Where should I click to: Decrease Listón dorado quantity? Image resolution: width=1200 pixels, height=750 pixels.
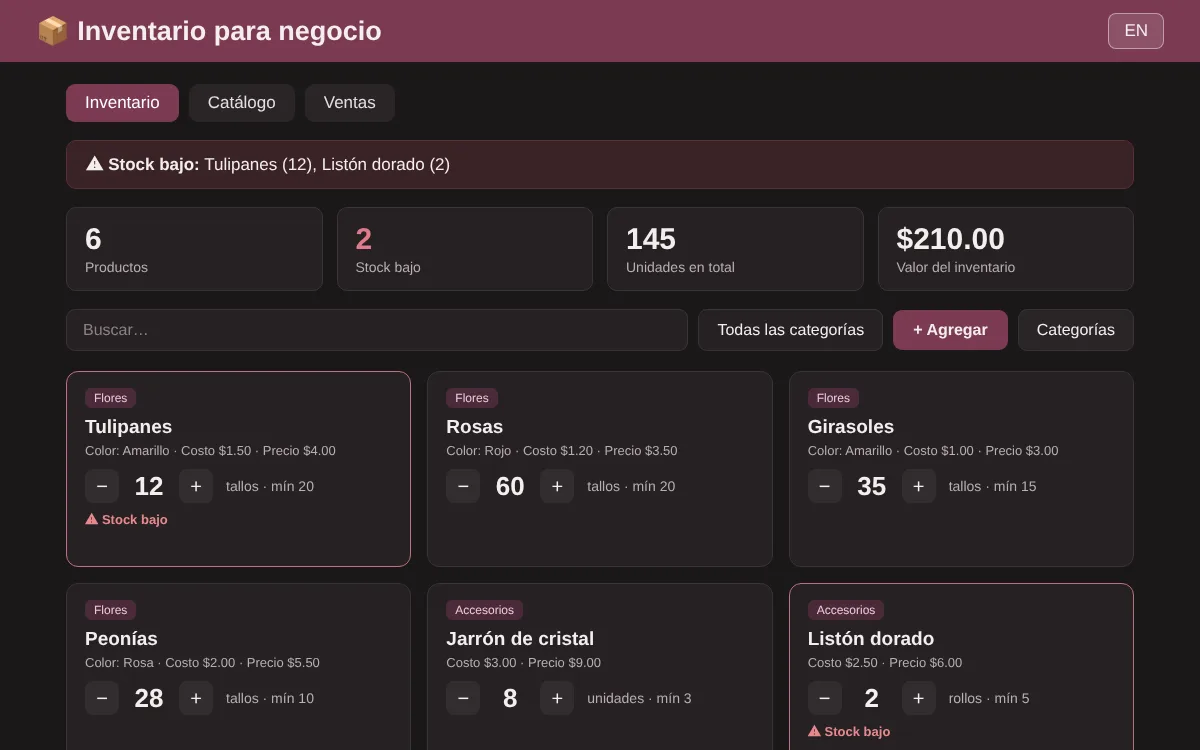pyautogui.click(x=825, y=698)
